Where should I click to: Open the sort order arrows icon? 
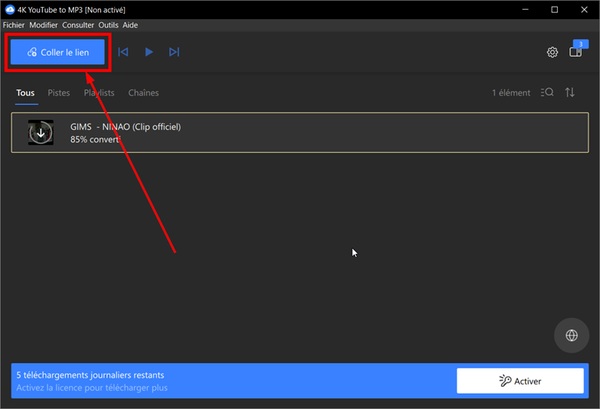(x=570, y=92)
